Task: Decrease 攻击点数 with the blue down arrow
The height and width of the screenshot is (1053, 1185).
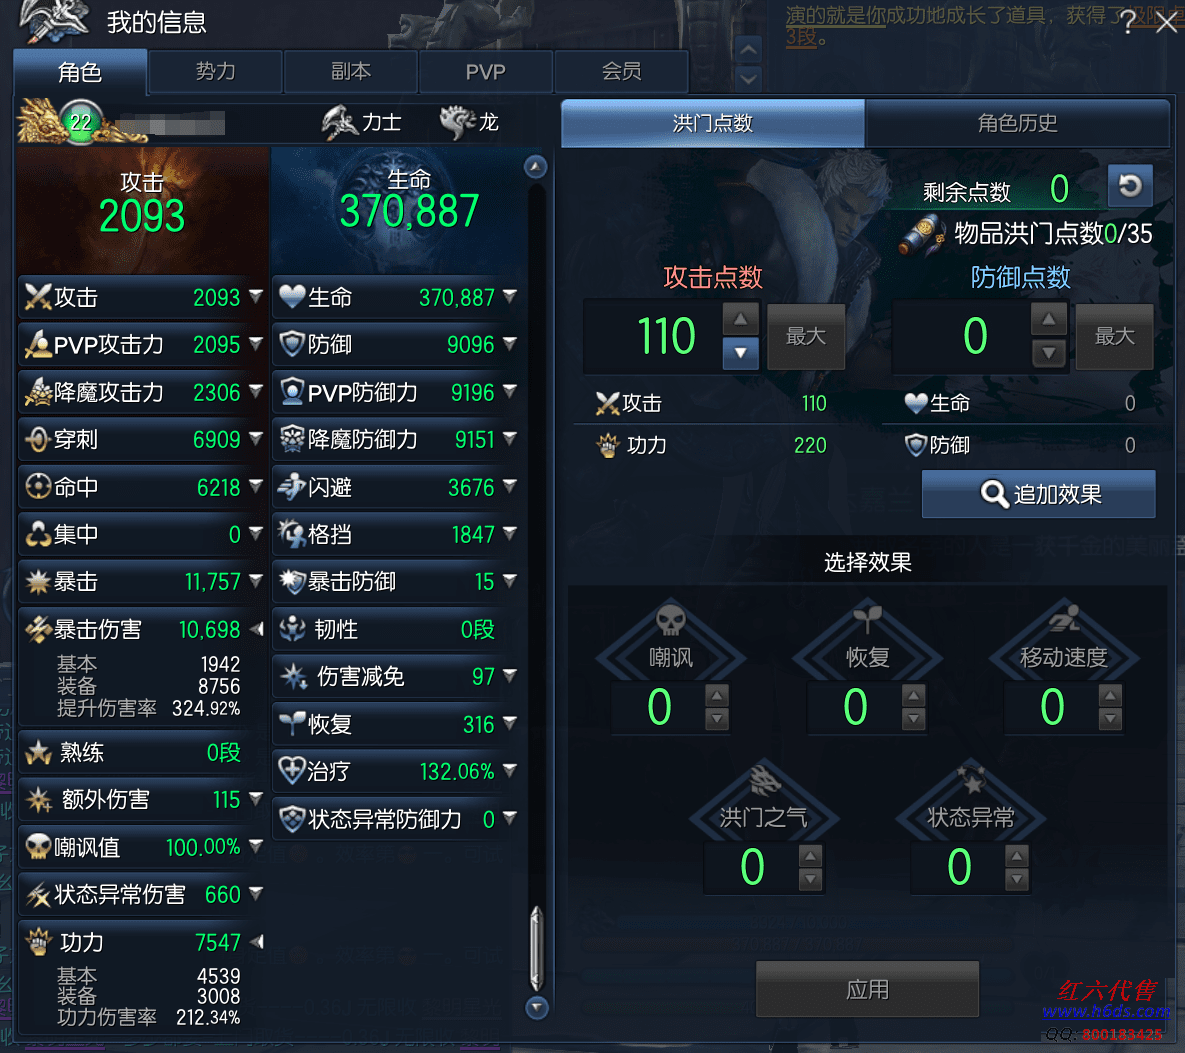Action: pyautogui.click(x=741, y=353)
